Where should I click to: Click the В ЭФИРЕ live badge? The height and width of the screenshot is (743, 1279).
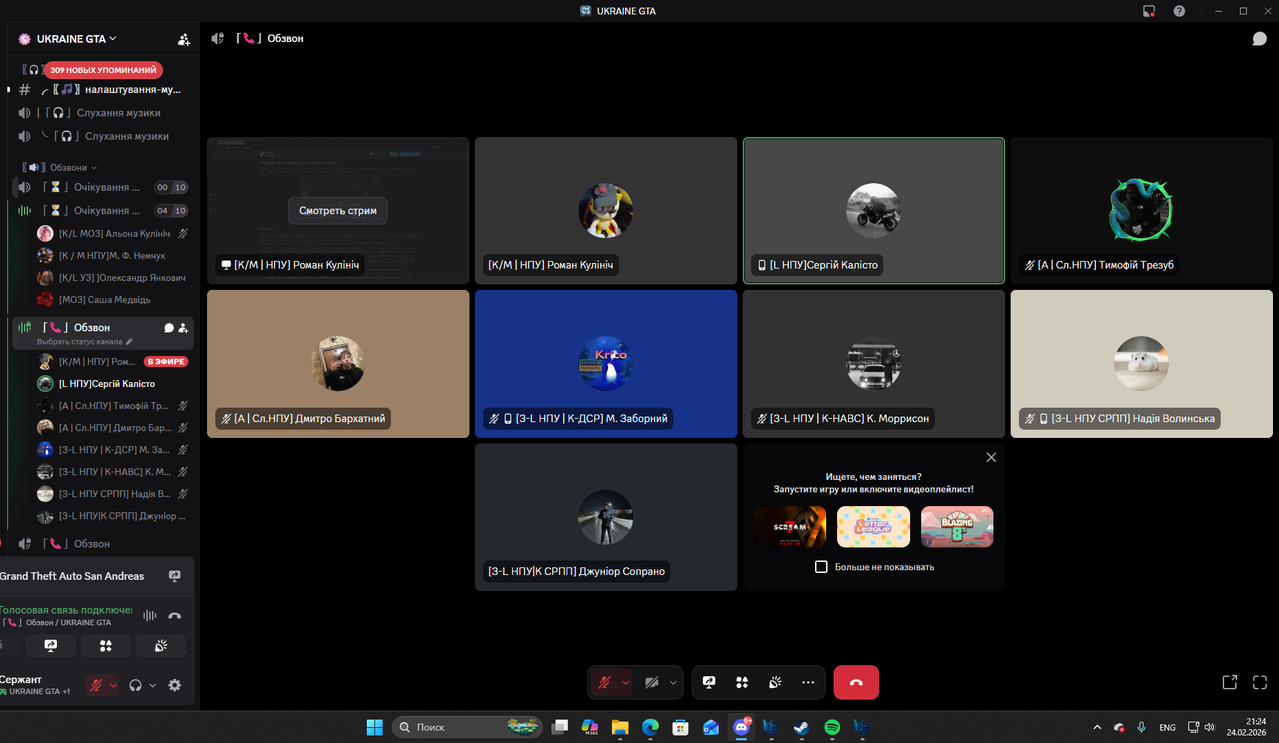tap(166, 362)
